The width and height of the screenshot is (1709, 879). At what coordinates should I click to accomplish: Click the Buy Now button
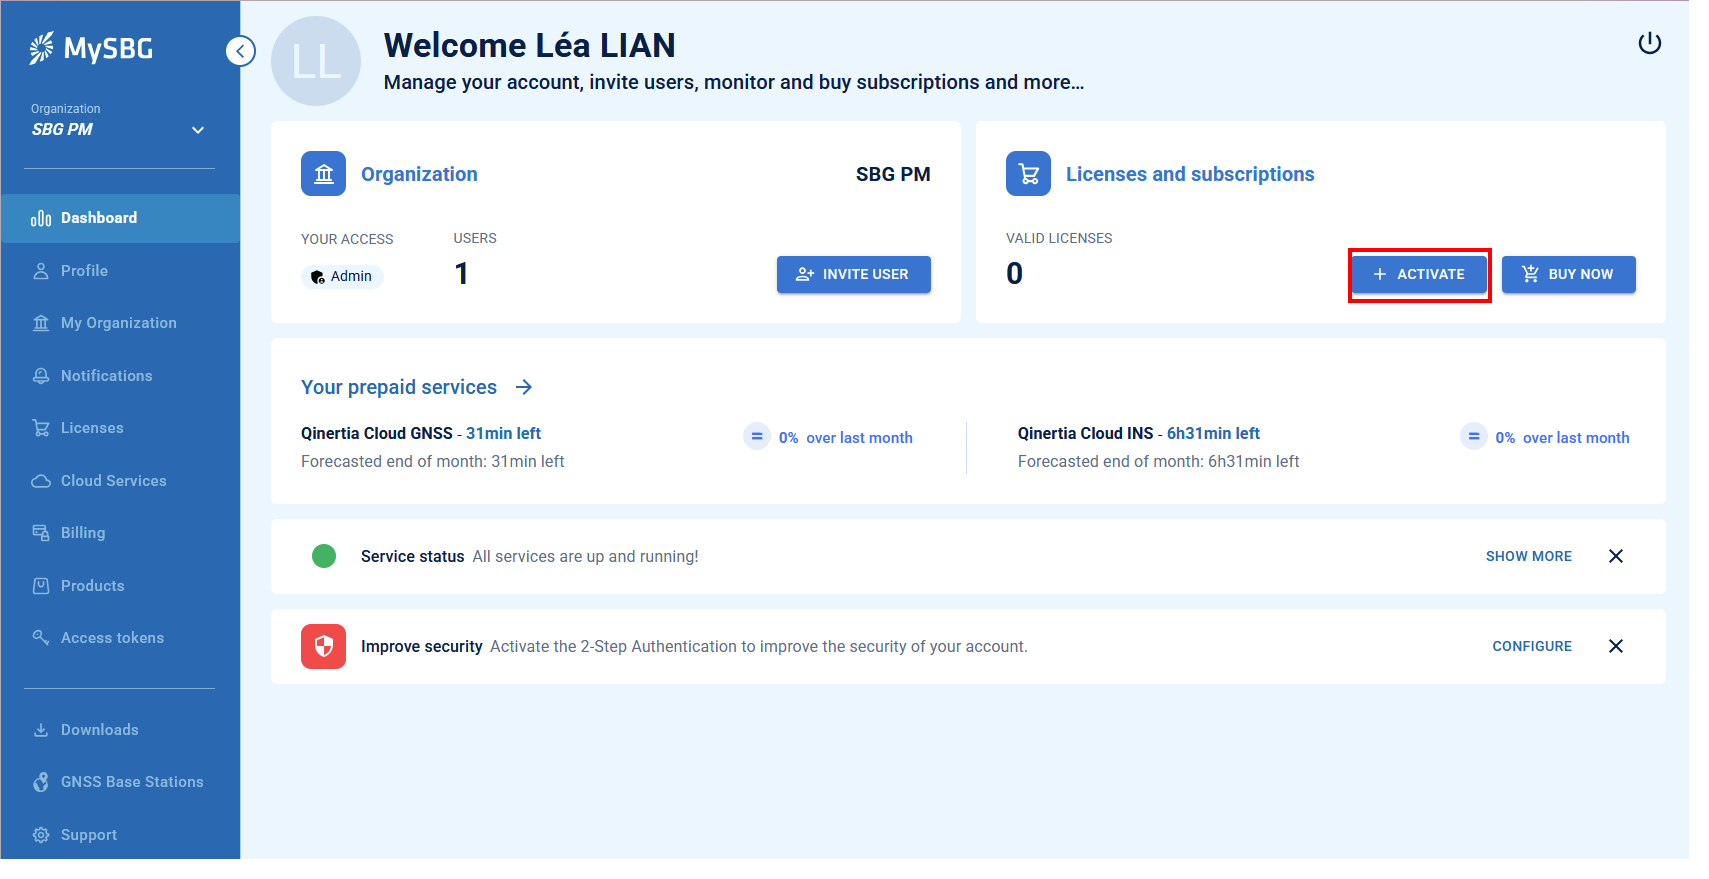coord(1568,274)
